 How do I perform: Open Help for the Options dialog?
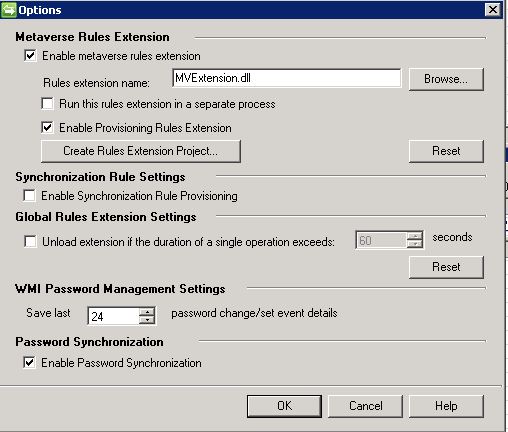(446, 406)
